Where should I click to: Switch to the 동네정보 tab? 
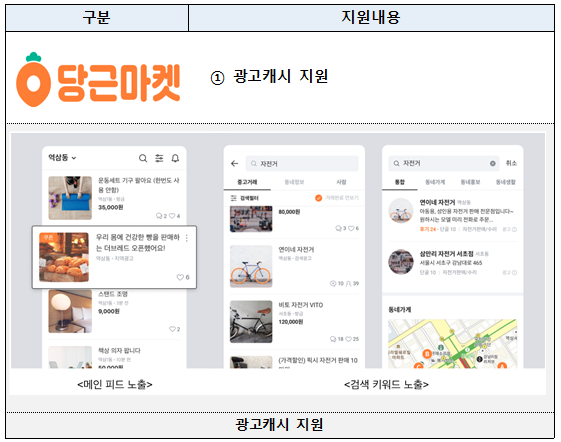click(x=294, y=182)
